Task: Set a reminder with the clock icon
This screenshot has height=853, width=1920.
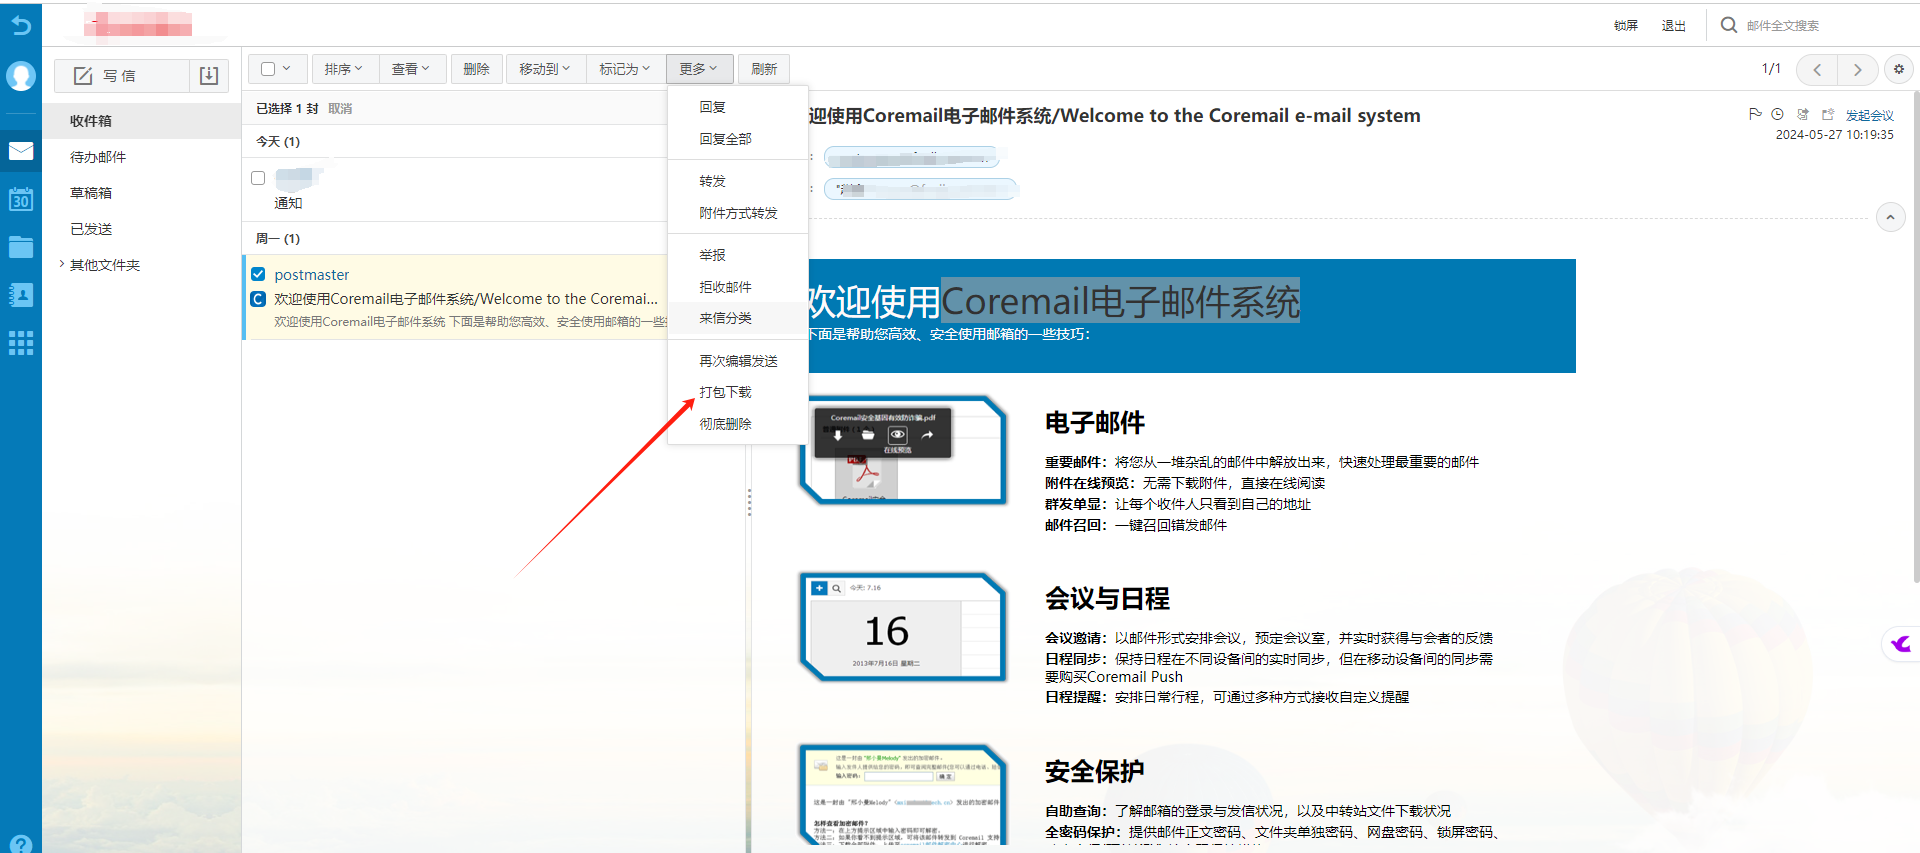Action: pyautogui.click(x=1777, y=114)
